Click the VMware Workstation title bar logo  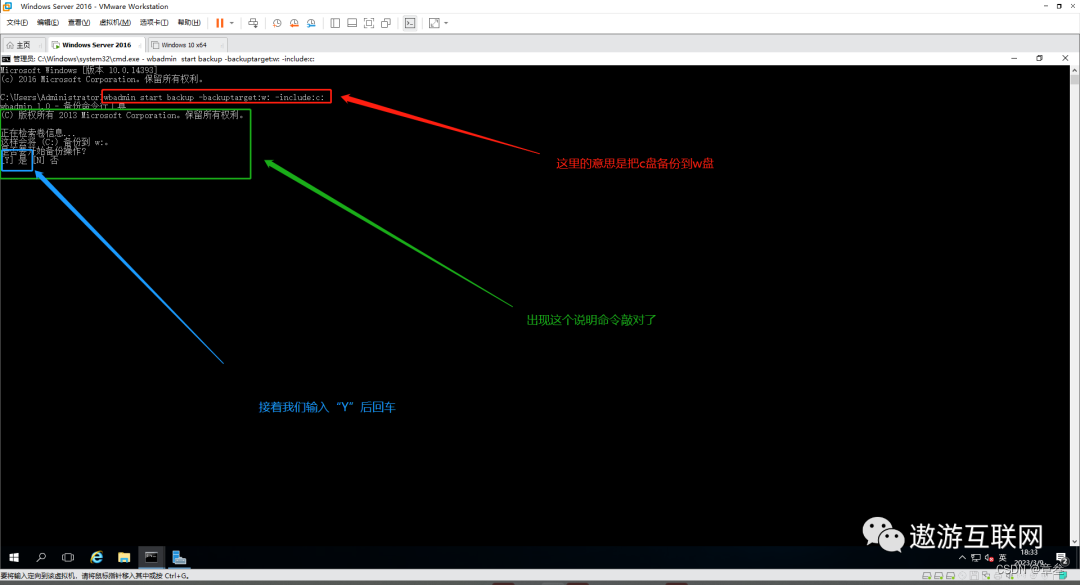(x=8, y=6)
